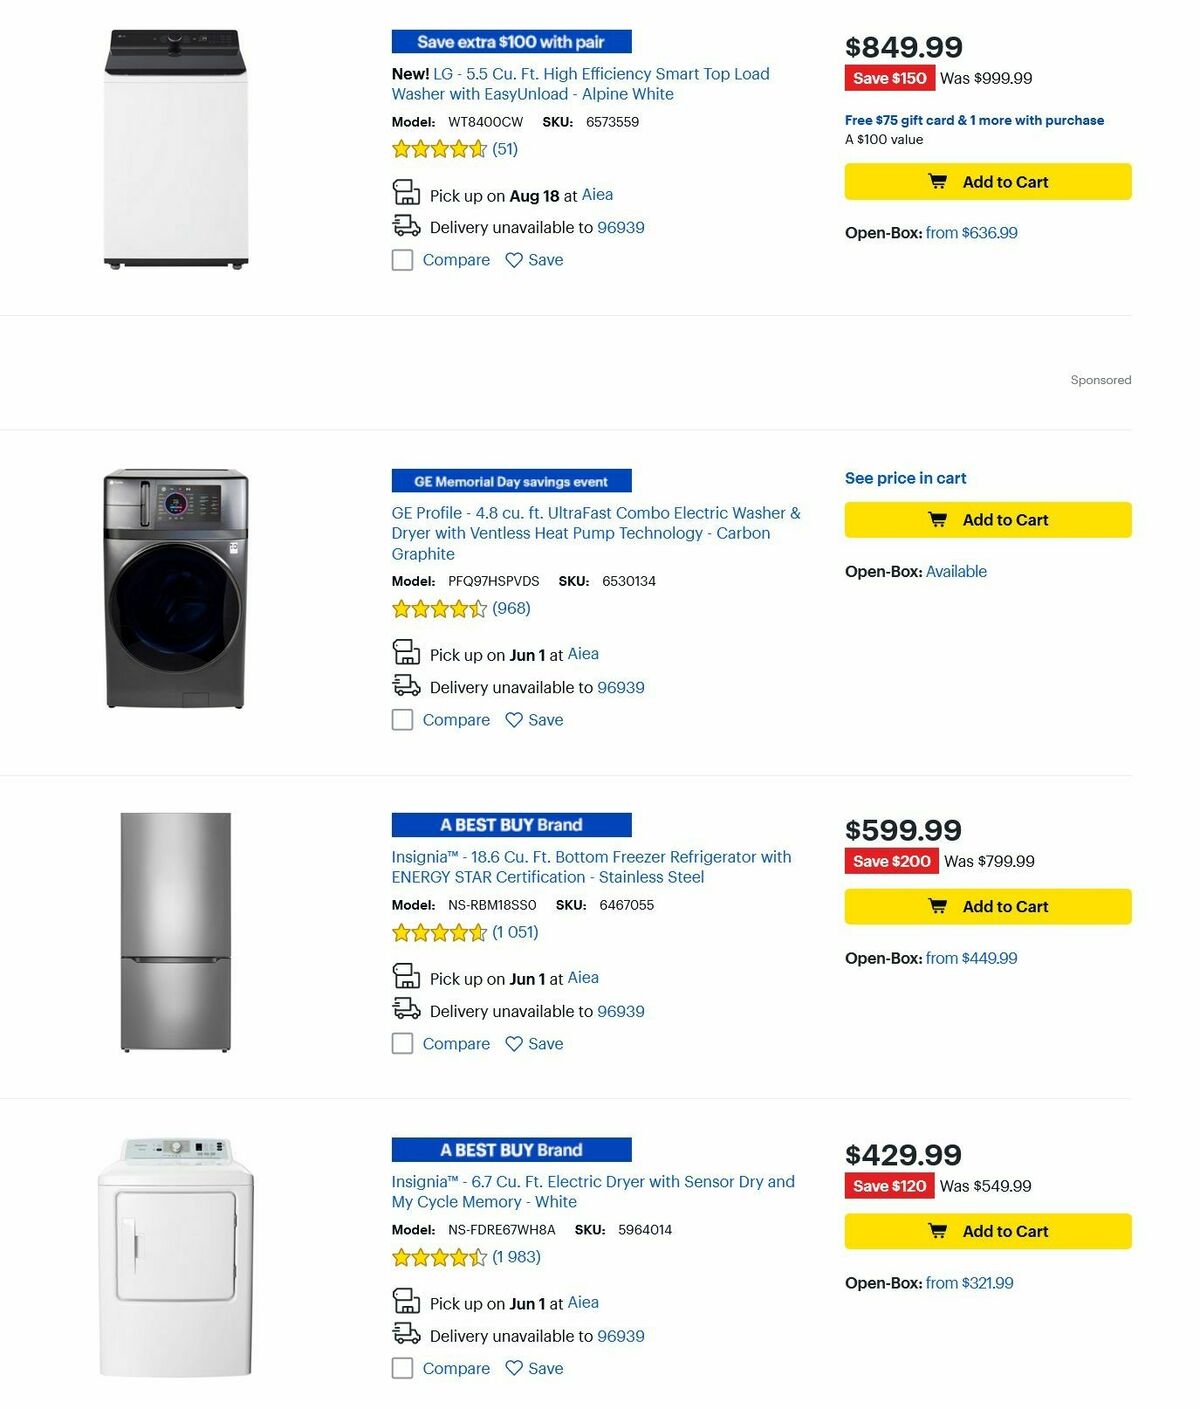Image resolution: width=1200 pixels, height=1409 pixels.
Task: Enable Compare for the GE Profile washer dryer combo
Action: coord(402,719)
